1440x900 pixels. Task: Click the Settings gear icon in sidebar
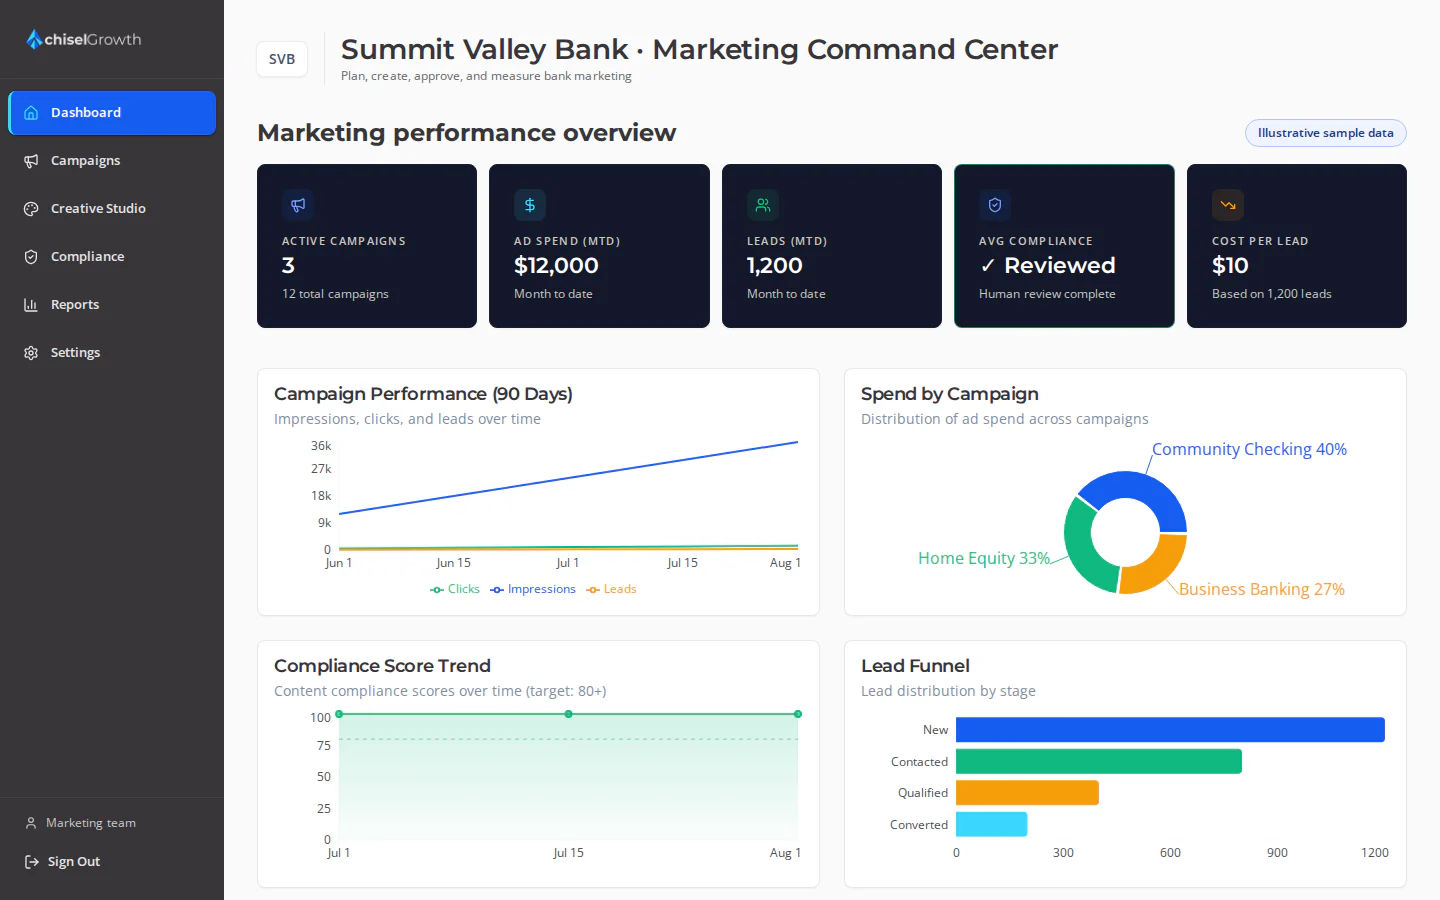[x=31, y=353]
